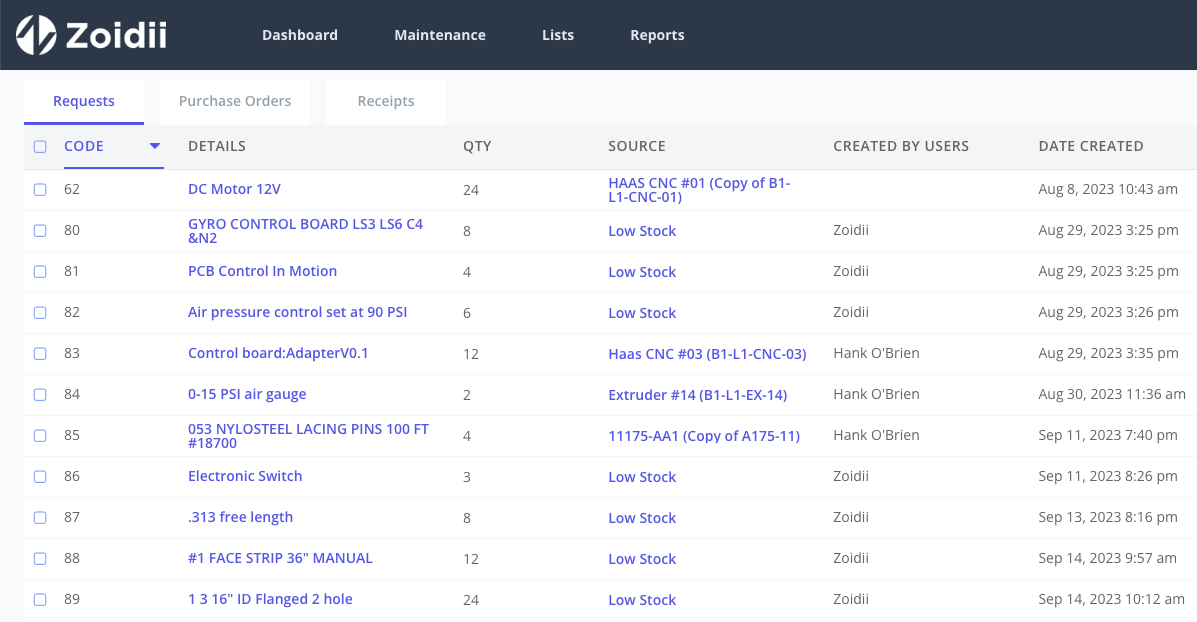
Task: Click the DATE CREATED column header
Action: [1091, 147]
